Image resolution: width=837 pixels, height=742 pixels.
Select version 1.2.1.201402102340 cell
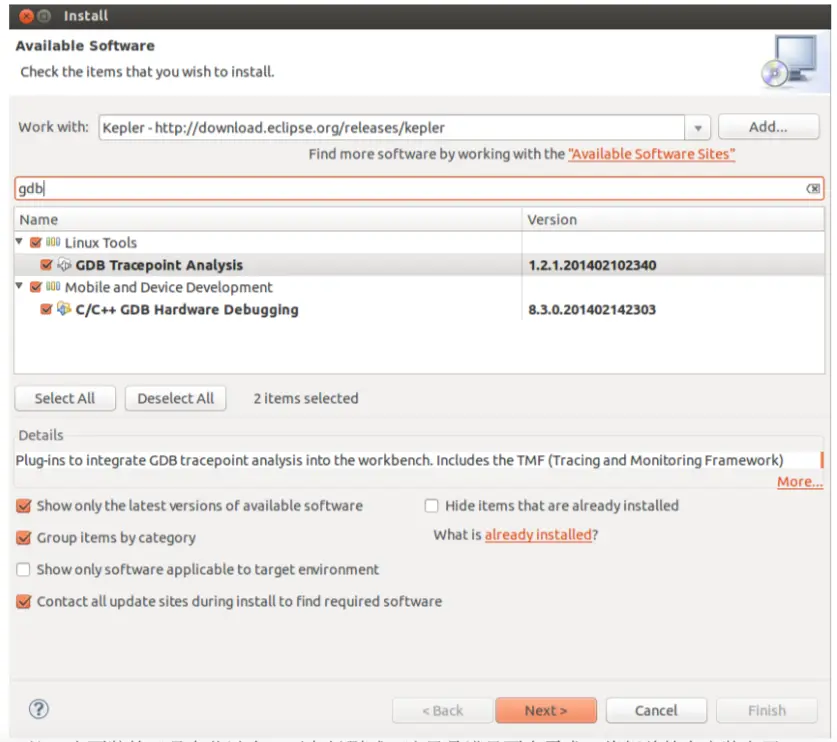click(592, 265)
